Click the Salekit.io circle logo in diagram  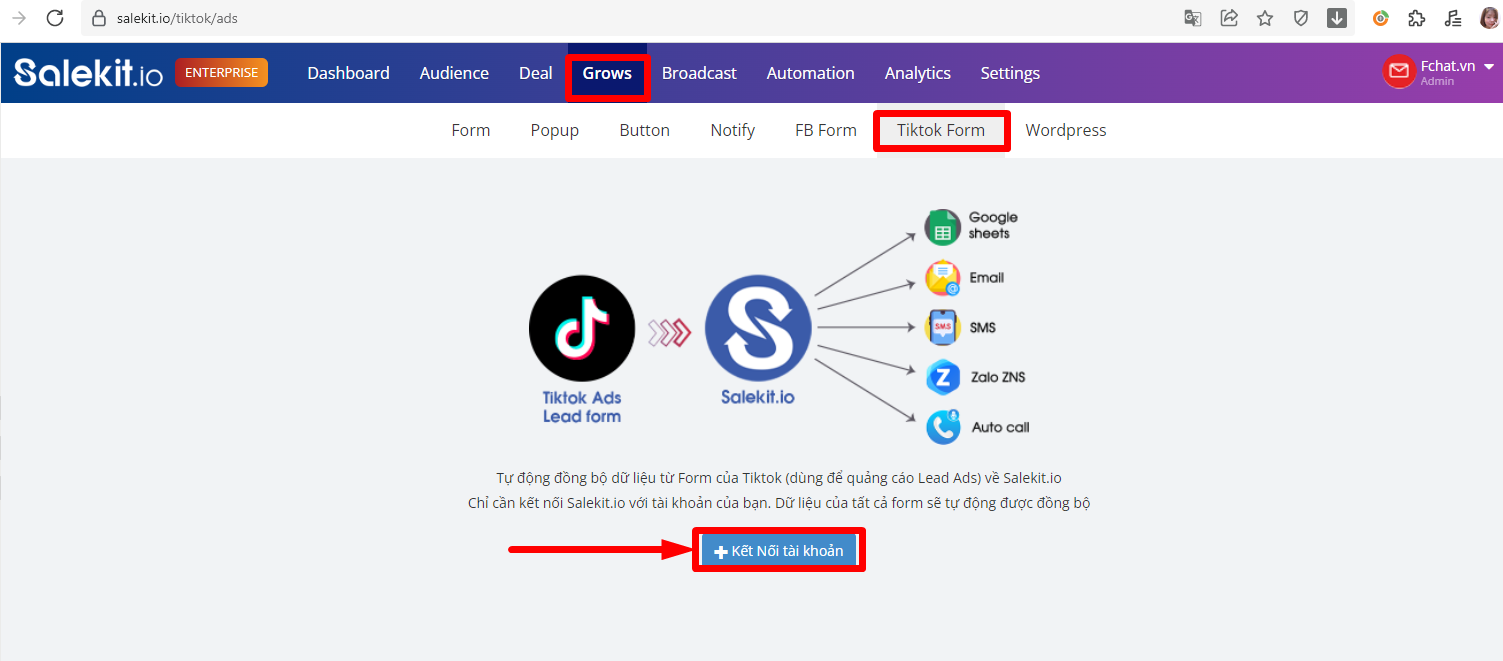click(x=758, y=328)
